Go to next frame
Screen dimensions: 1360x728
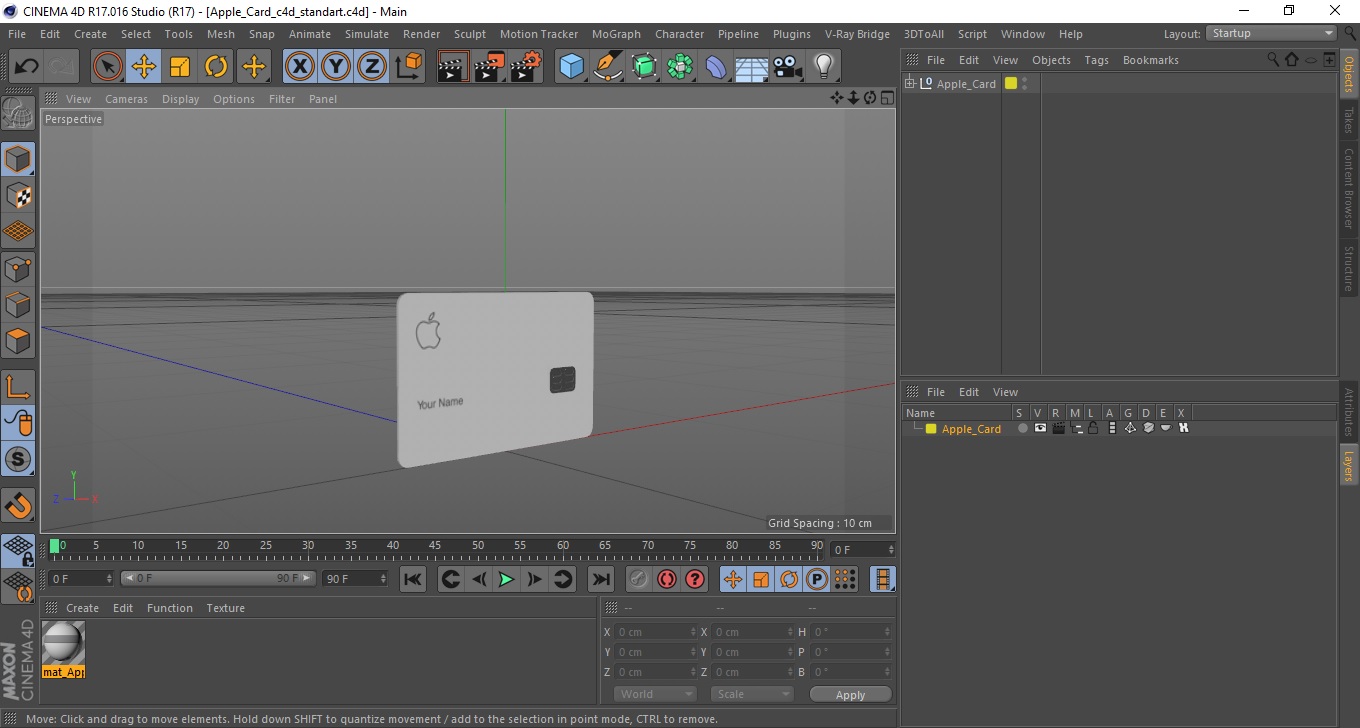coord(535,579)
